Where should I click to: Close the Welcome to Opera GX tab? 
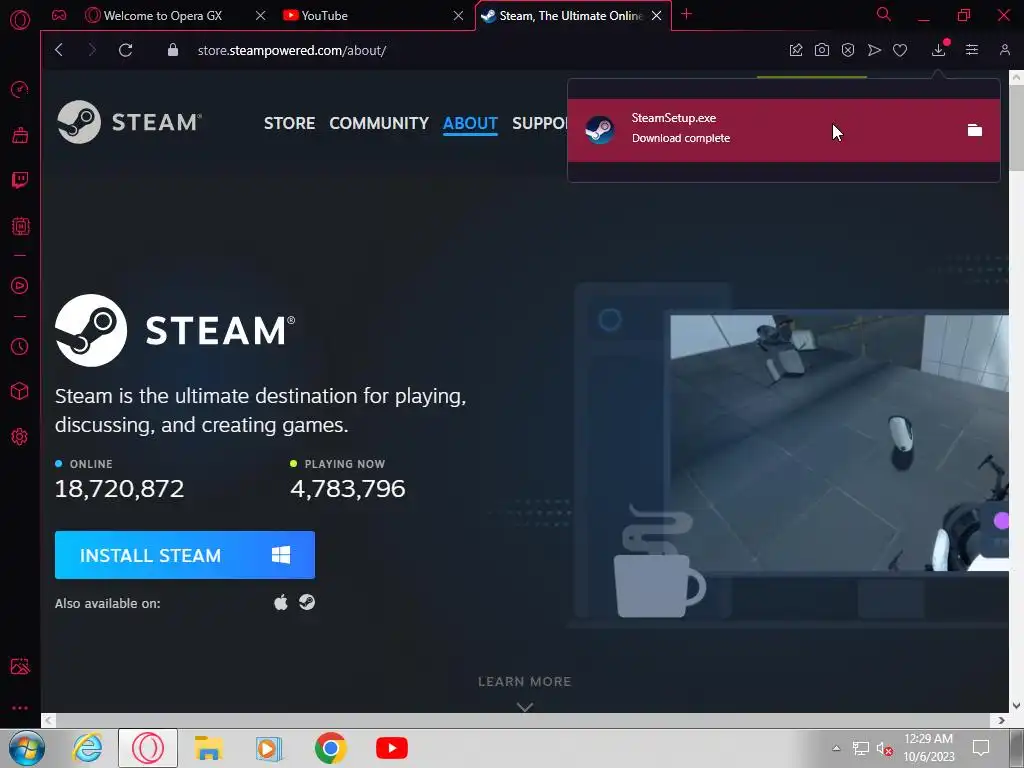pos(261,16)
